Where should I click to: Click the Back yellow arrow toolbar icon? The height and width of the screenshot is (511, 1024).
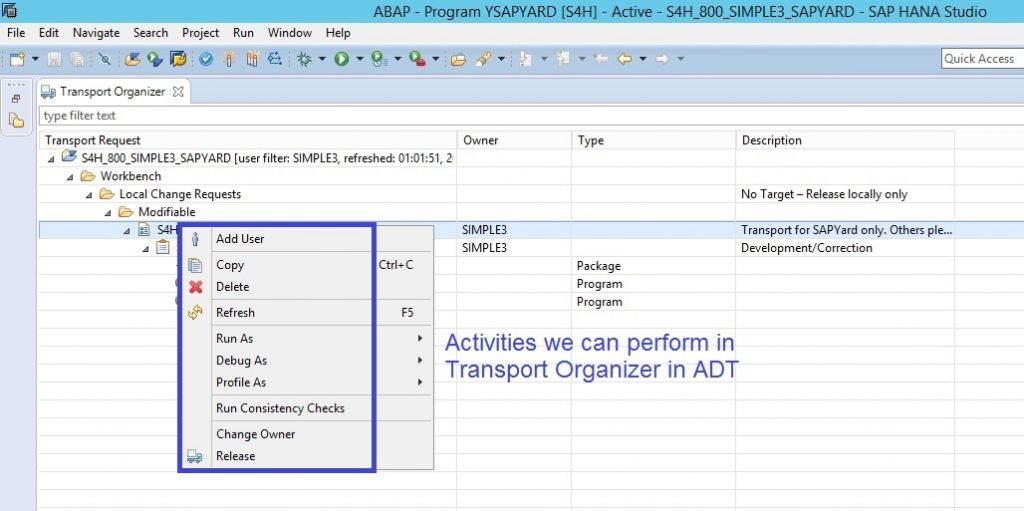pyautogui.click(x=624, y=59)
